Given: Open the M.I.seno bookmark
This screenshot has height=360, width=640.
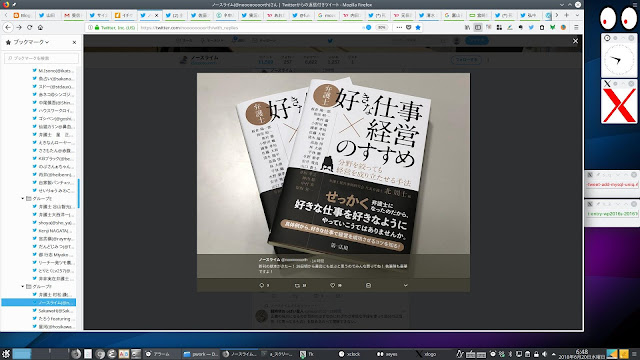Looking at the screenshot, I should tap(53, 71).
